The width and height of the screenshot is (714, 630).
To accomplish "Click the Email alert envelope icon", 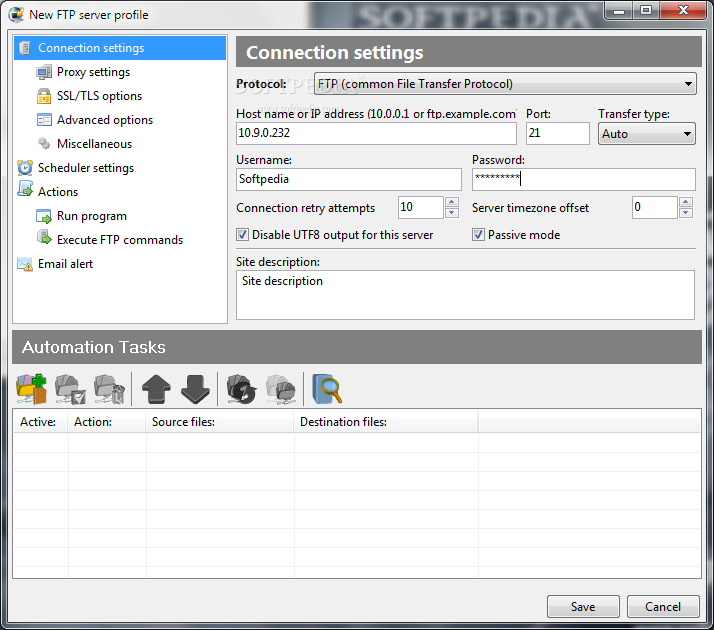I will (x=25, y=264).
